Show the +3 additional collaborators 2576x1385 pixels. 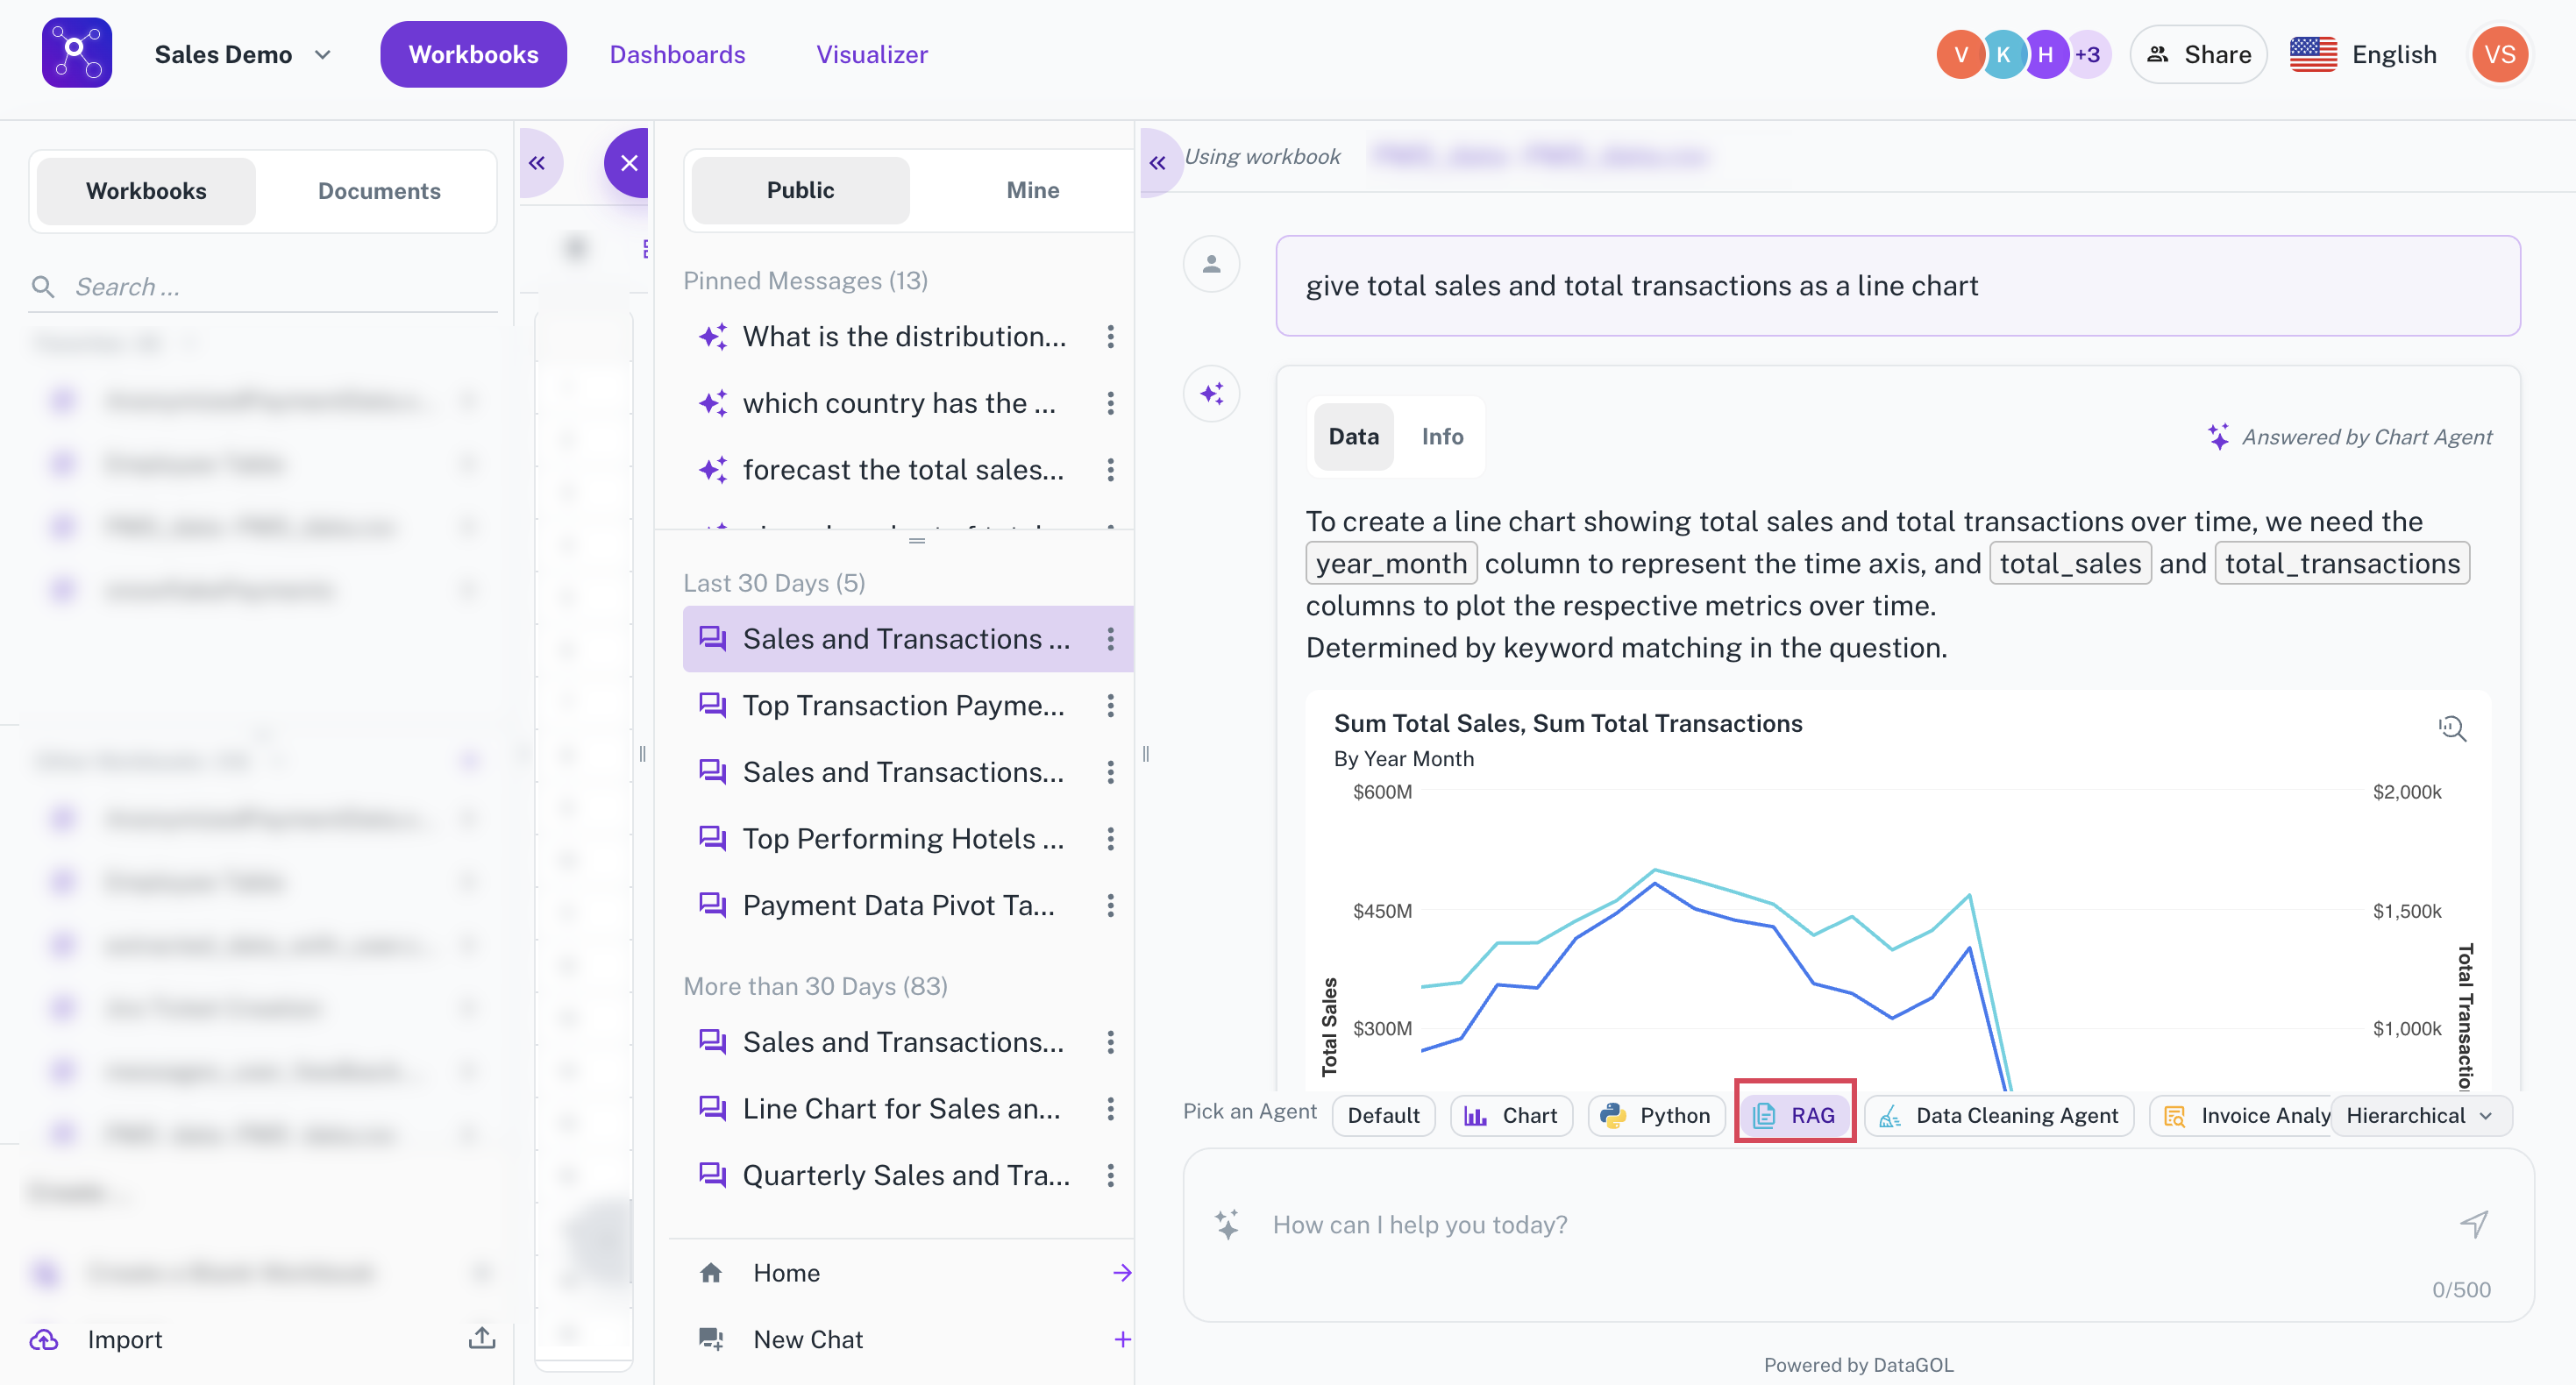click(x=2088, y=55)
